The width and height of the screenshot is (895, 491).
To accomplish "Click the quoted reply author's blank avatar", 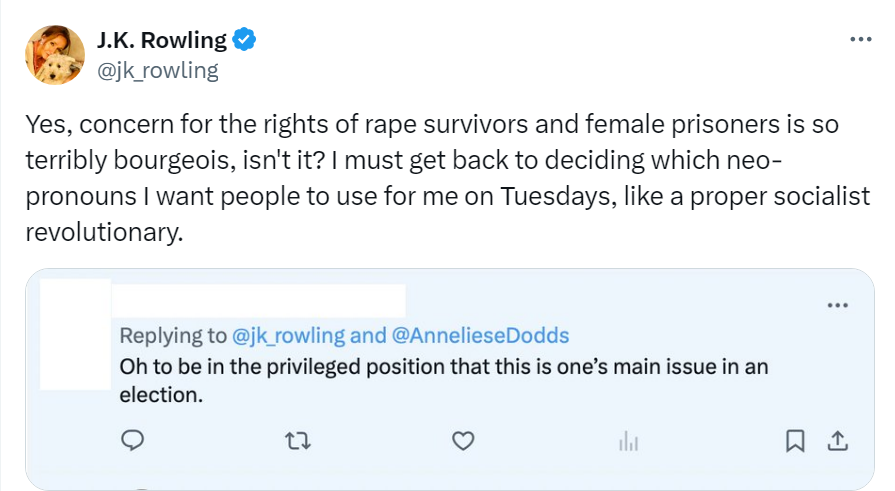I will (73, 334).
